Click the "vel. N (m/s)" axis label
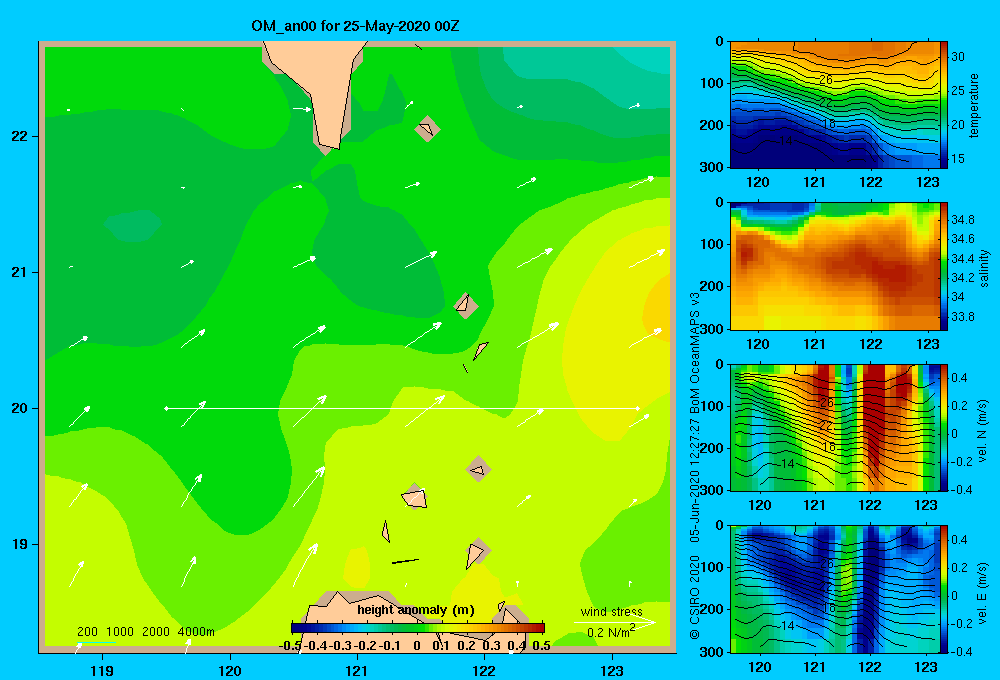Viewport: 1000px width, 680px height. point(983,431)
